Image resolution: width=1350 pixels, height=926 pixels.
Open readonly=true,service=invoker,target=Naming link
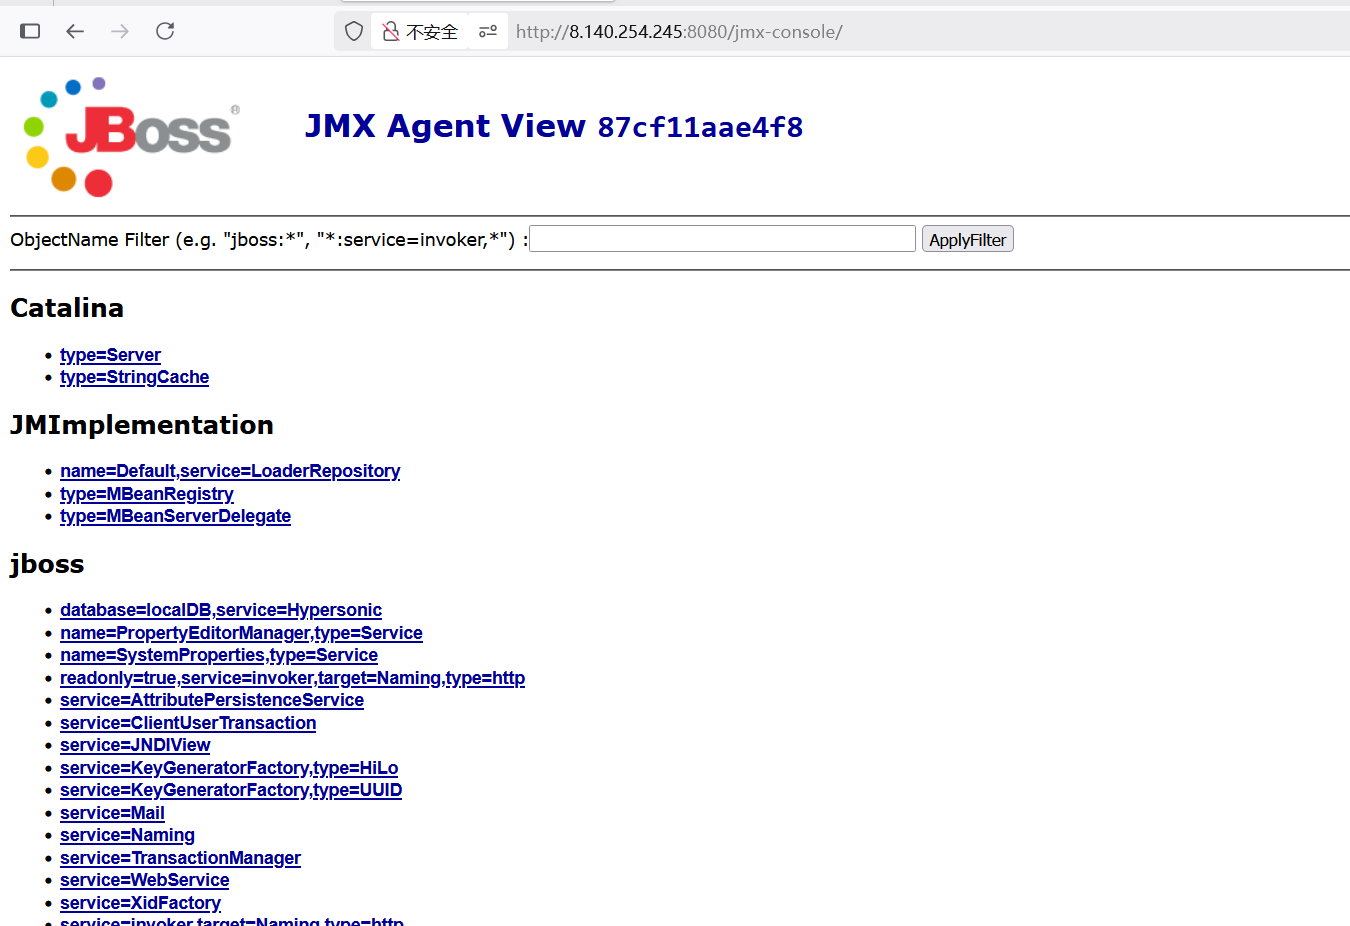[292, 678]
